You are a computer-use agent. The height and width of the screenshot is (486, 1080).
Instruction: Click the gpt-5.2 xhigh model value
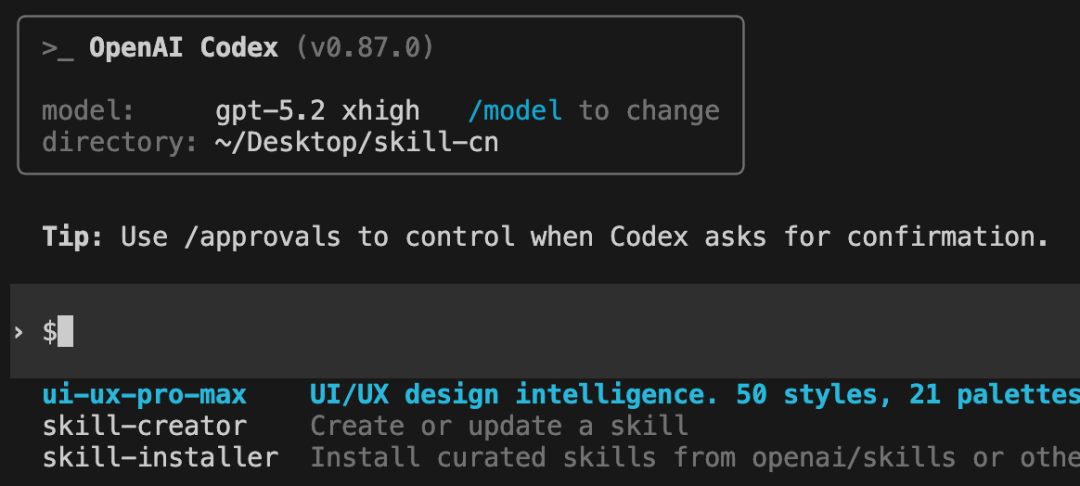(317, 110)
